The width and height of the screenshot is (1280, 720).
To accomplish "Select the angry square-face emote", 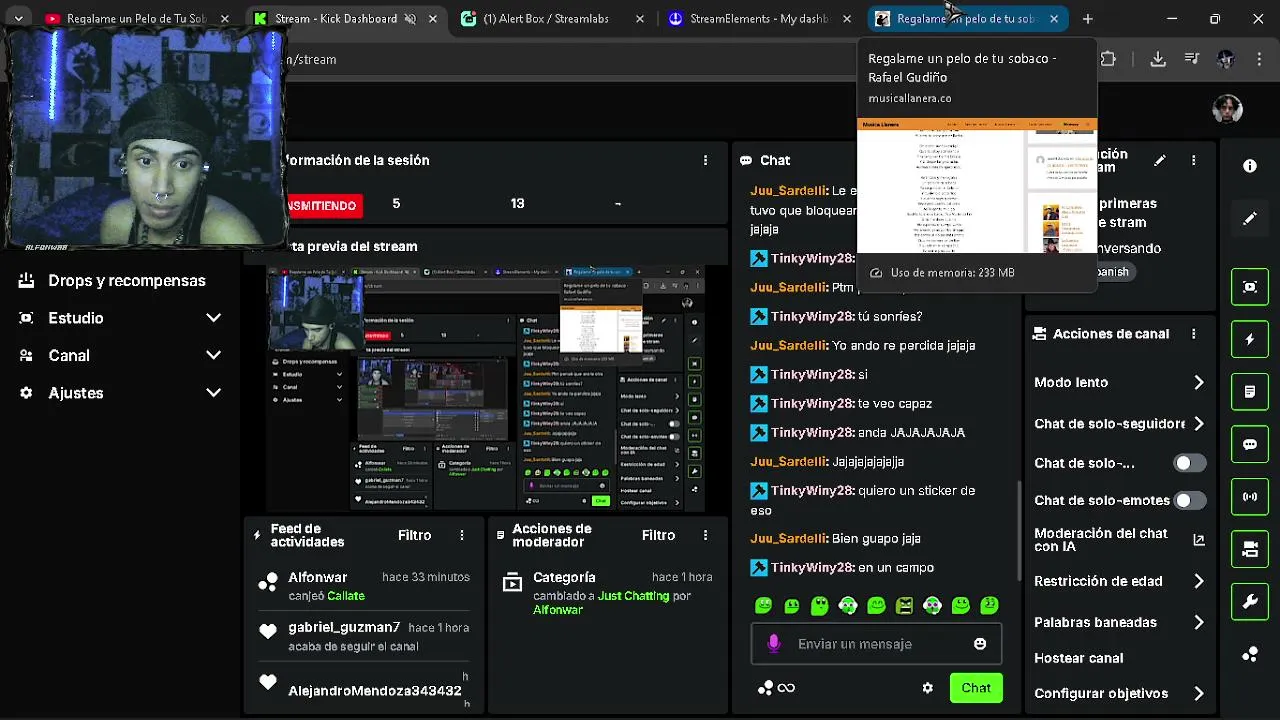I will click(904, 605).
